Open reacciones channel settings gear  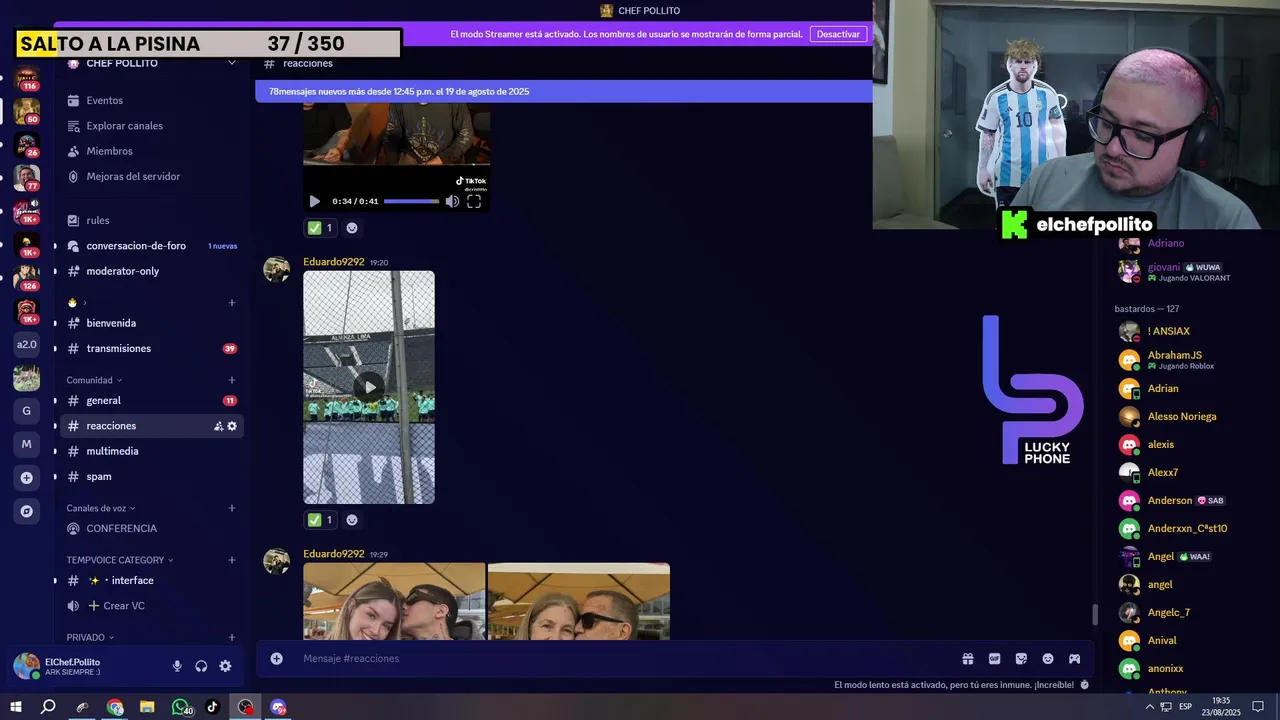(x=232, y=426)
